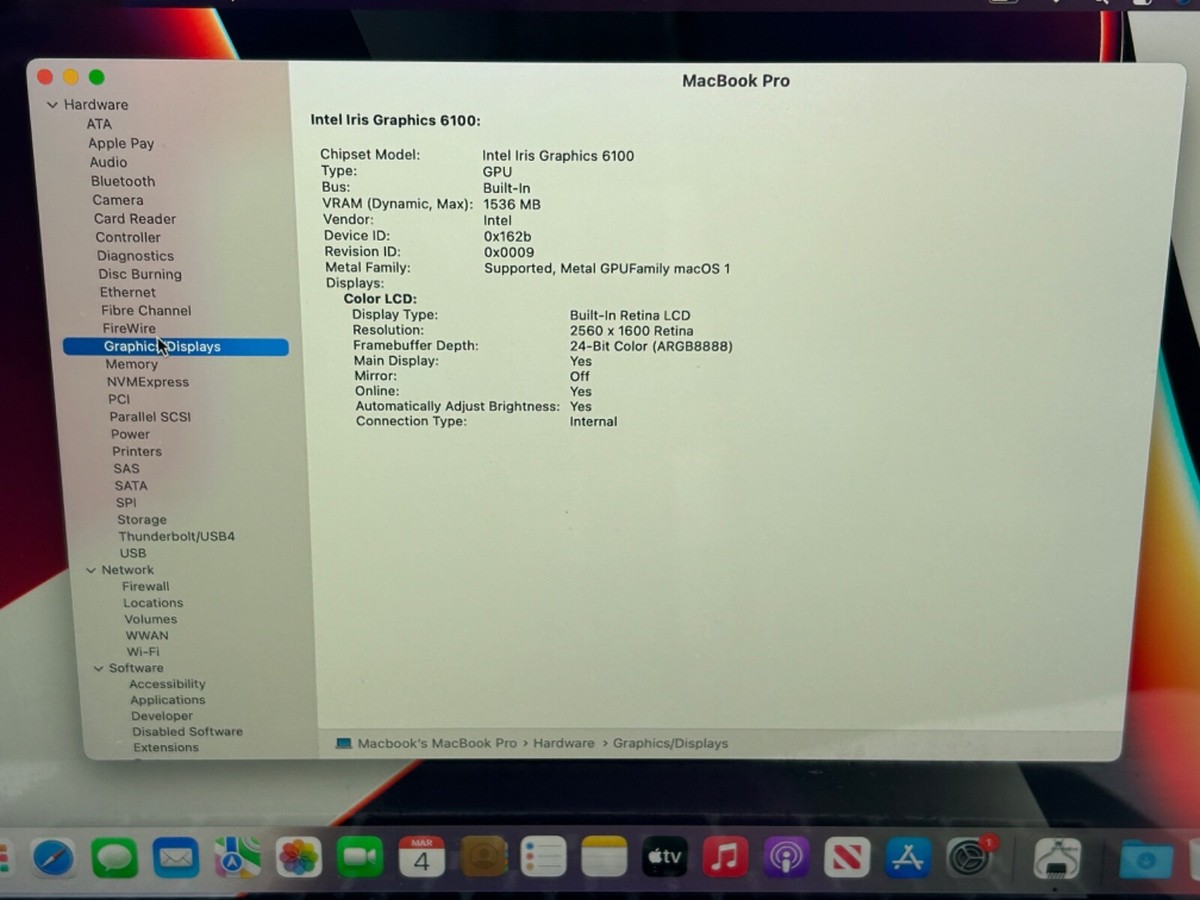The image size is (1200, 900).
Task: Select Printers in the sidebar
Action: click(x=137, y=452)
